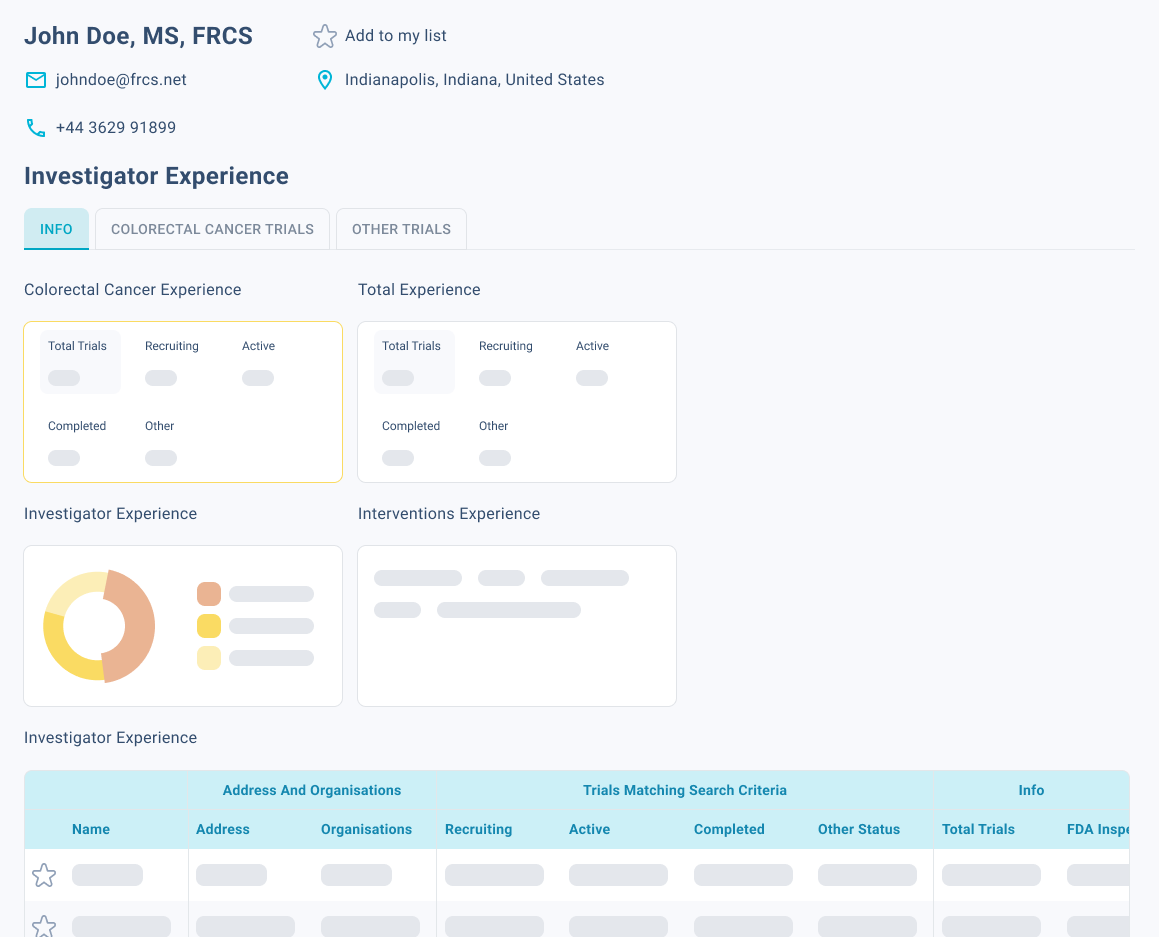Open the Colorectal Cancer Trials tab
1159x937 pixels.
coord(212,229)
